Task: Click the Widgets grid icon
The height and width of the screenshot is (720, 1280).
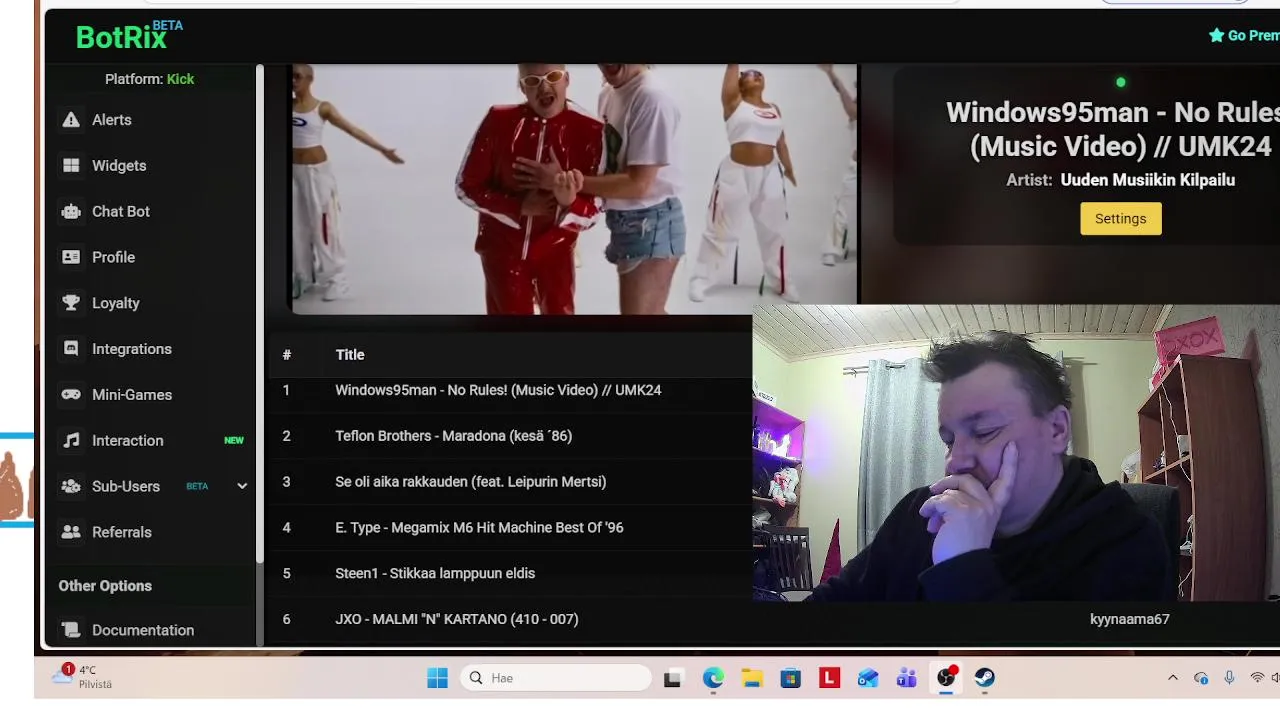Action: 71,166
